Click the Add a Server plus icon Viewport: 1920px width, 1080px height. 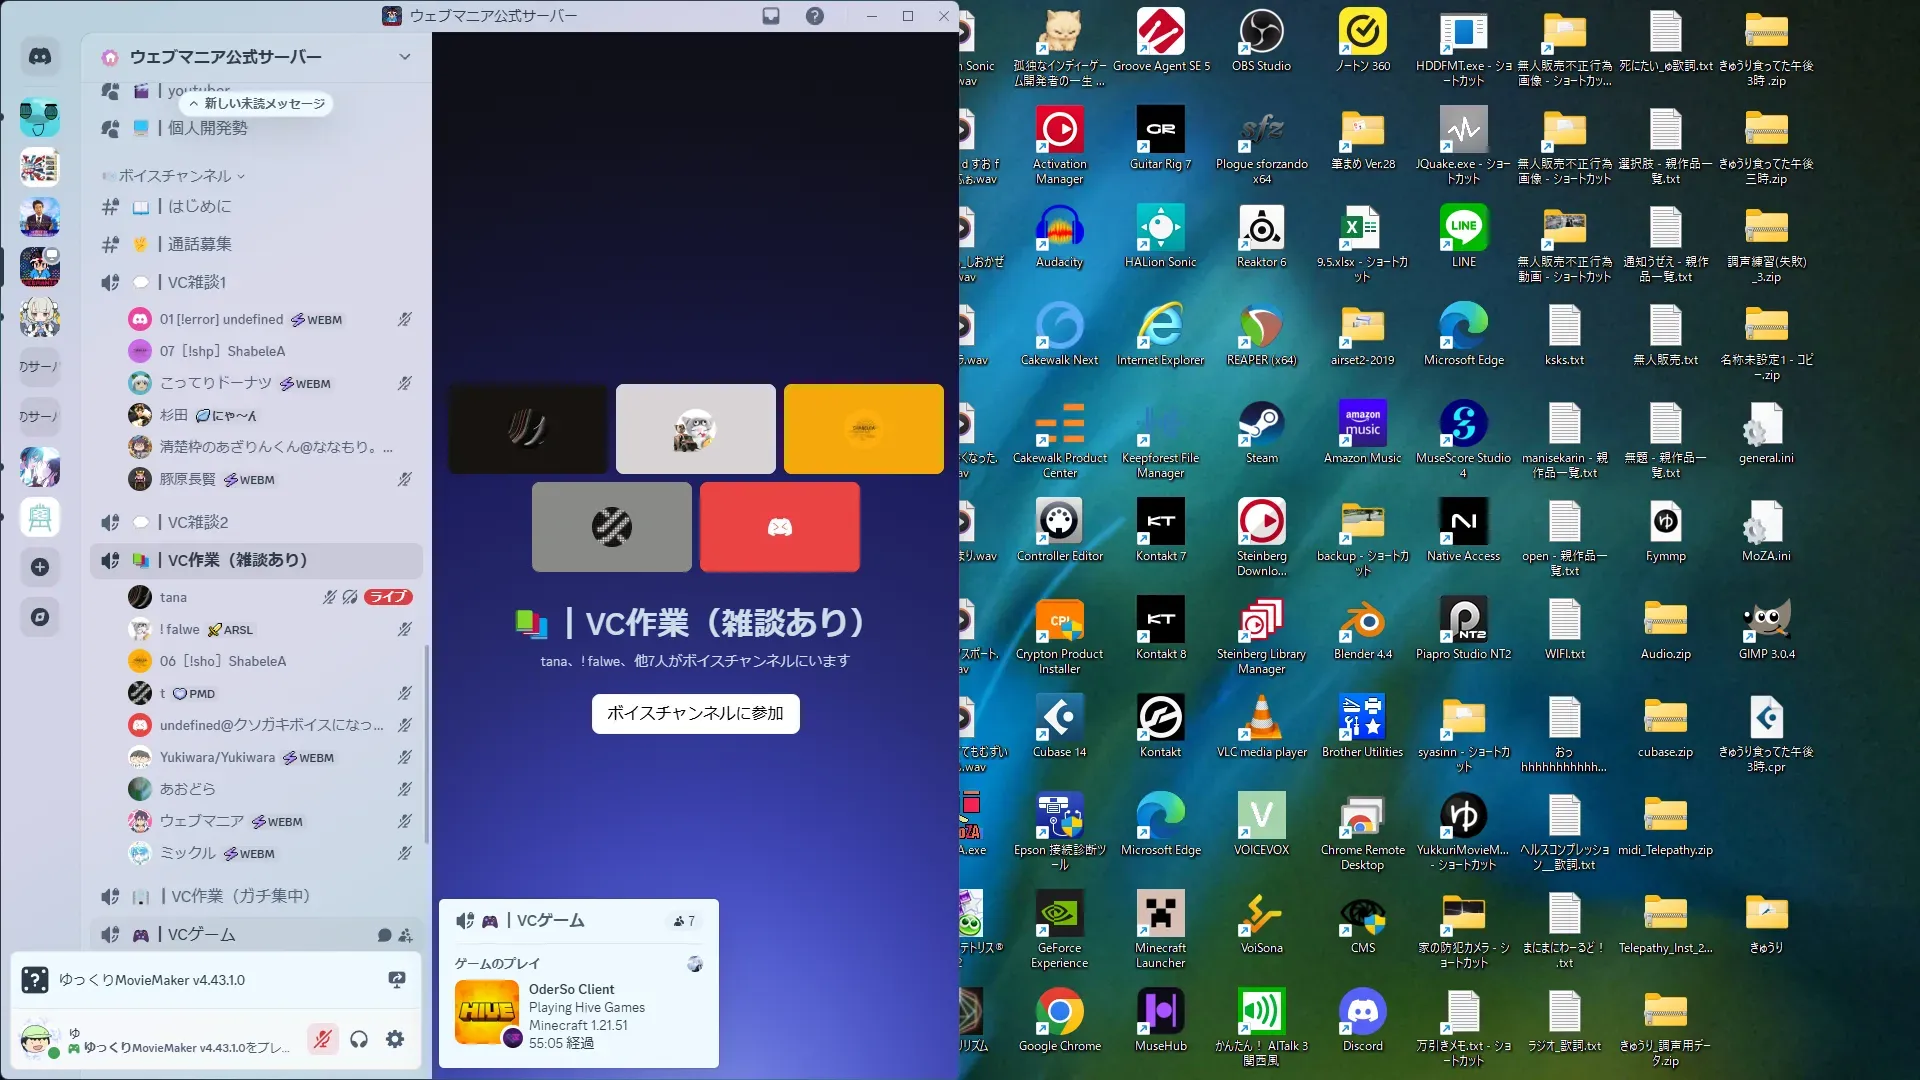point(40,567)
